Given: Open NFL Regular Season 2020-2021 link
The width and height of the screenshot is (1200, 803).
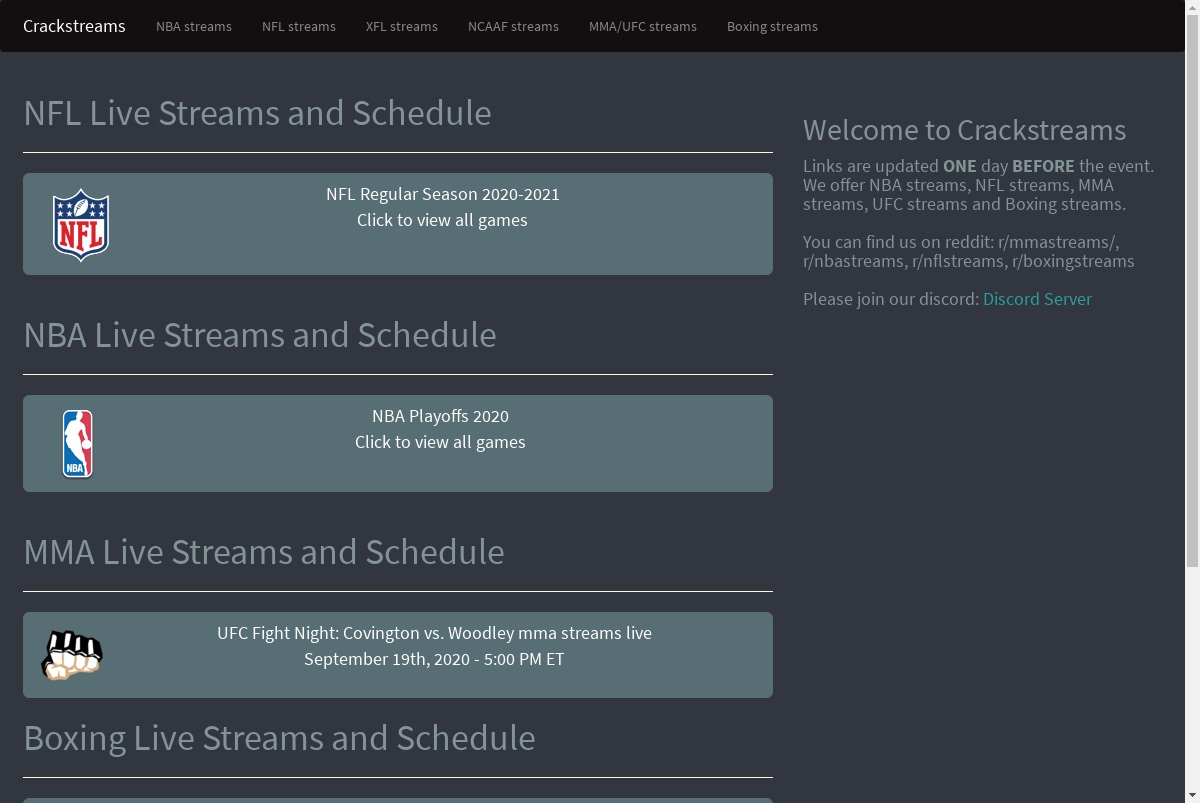Looking at the screenshot, I should 443,194.
